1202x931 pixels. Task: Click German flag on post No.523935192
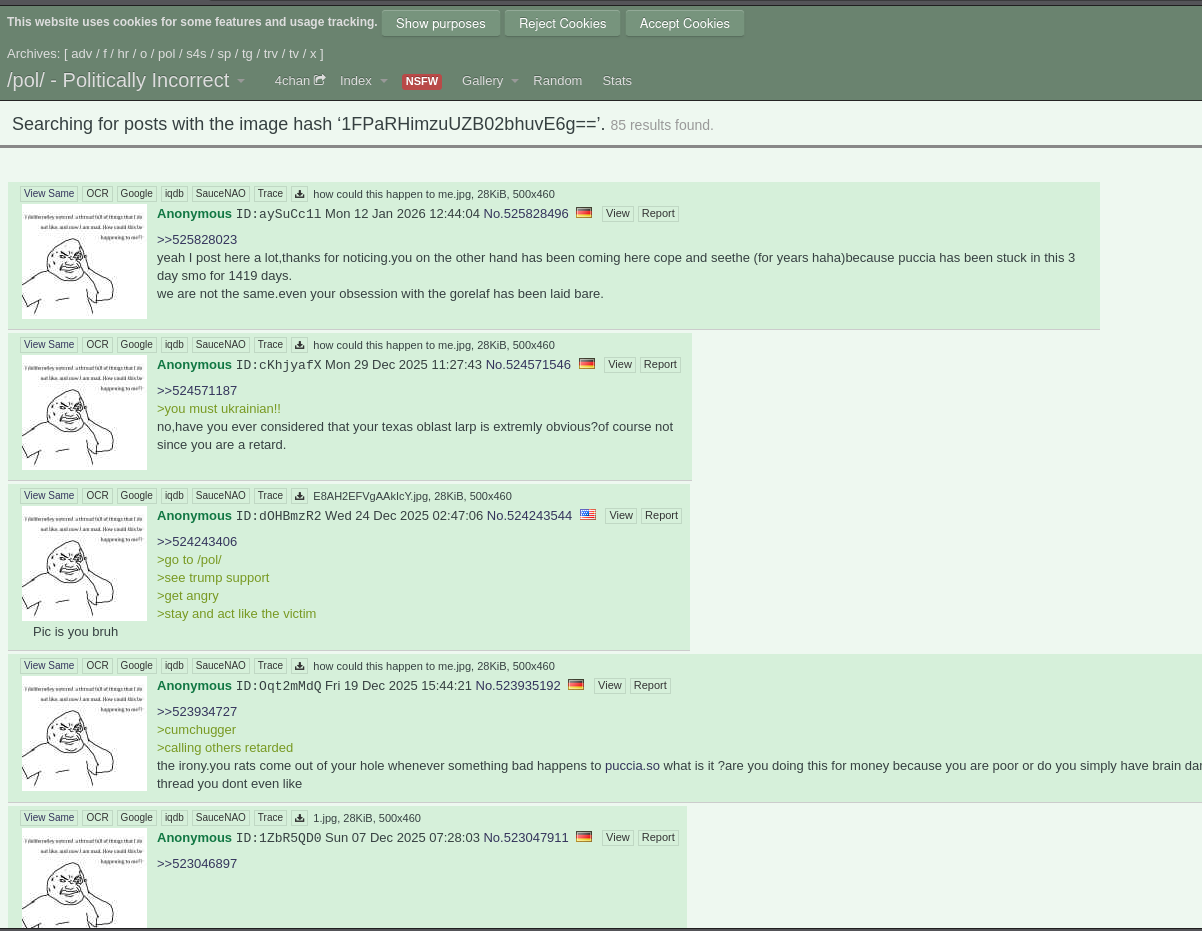[x=576, y=685]
